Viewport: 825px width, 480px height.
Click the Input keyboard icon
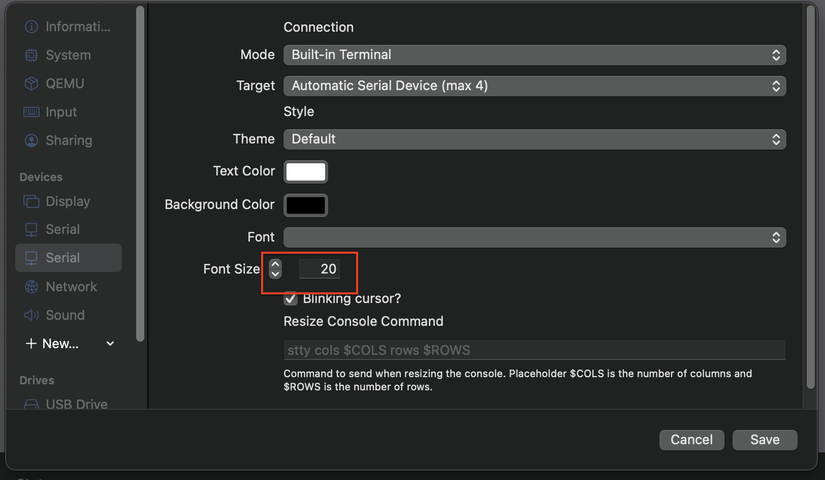tap(31, 112)
